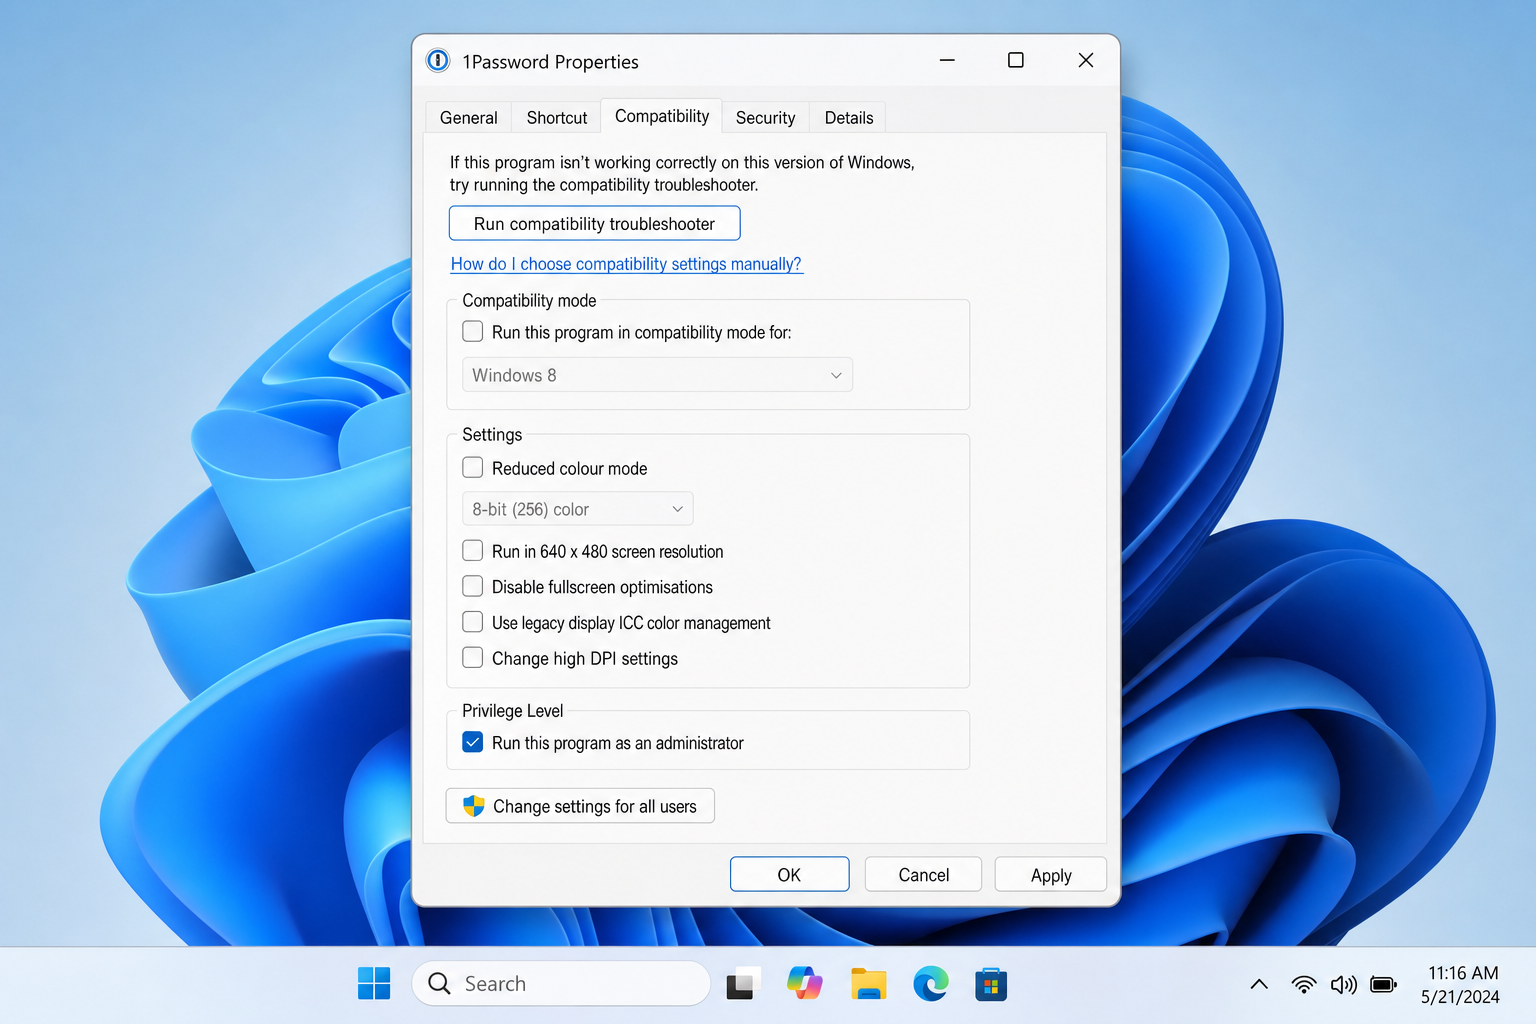This screenshot has height=1024, width=1536.
Task: Open the choose compatibility settings manually link
Action: click(x=626, y=264)
